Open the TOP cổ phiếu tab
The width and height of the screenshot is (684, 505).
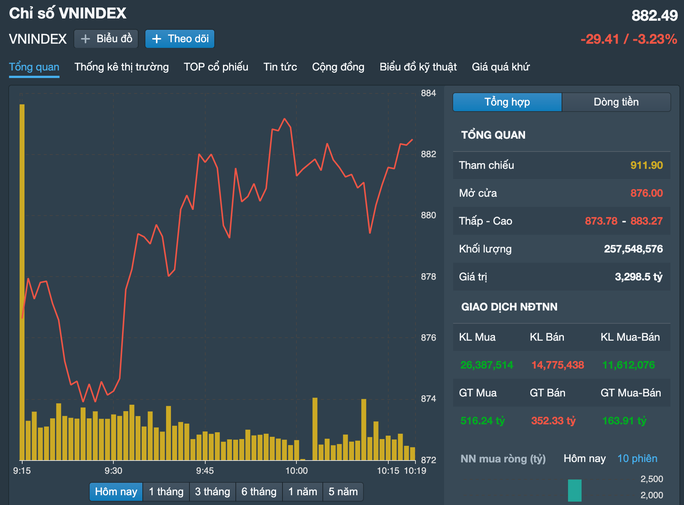pyautogui.click(x=216, y=67)
